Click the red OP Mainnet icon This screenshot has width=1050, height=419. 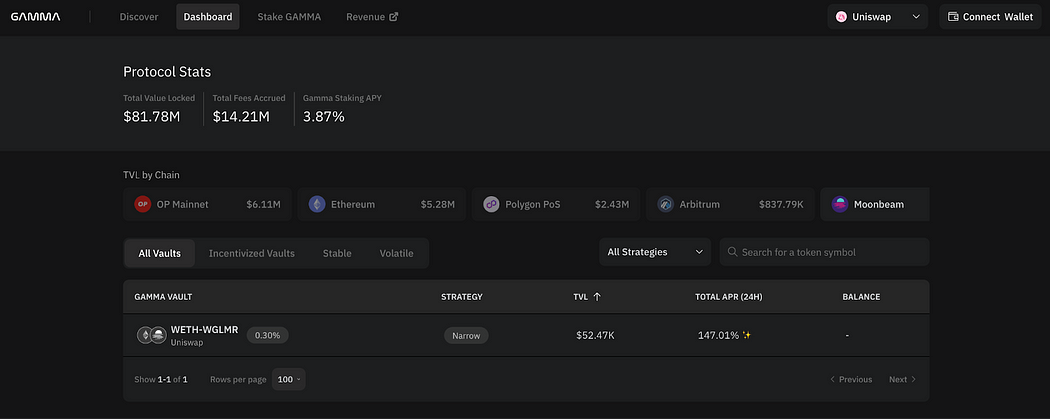tap(143, 204)
